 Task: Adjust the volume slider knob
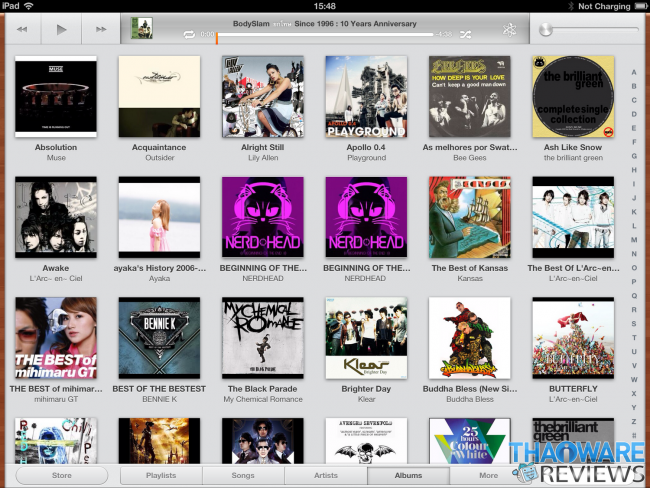click(546, 29)
